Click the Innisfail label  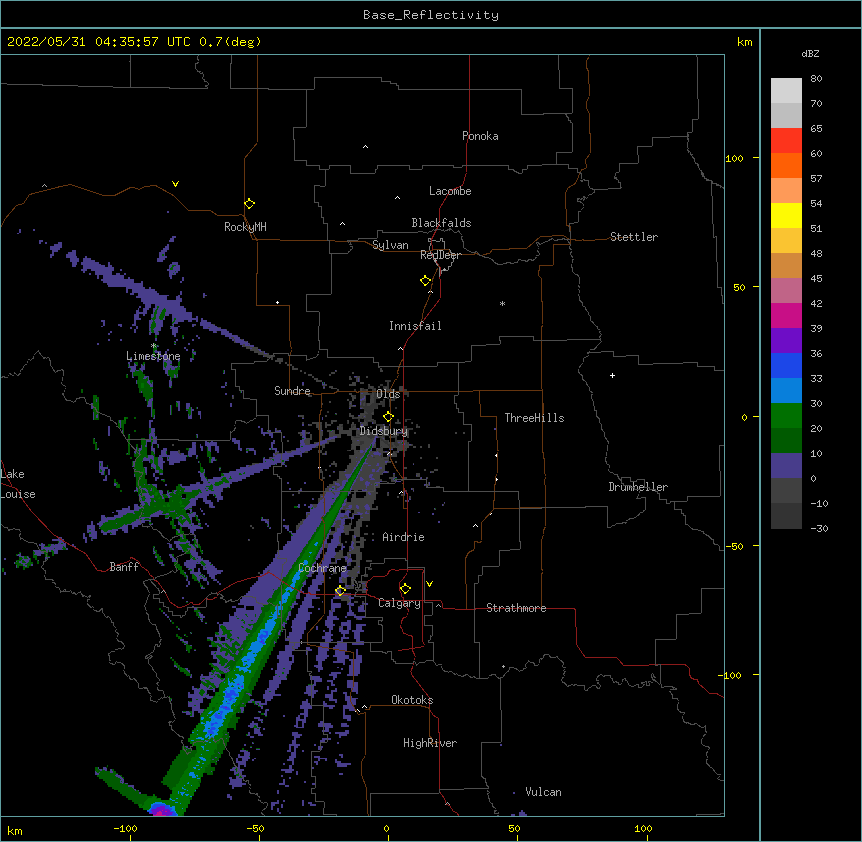415,326
